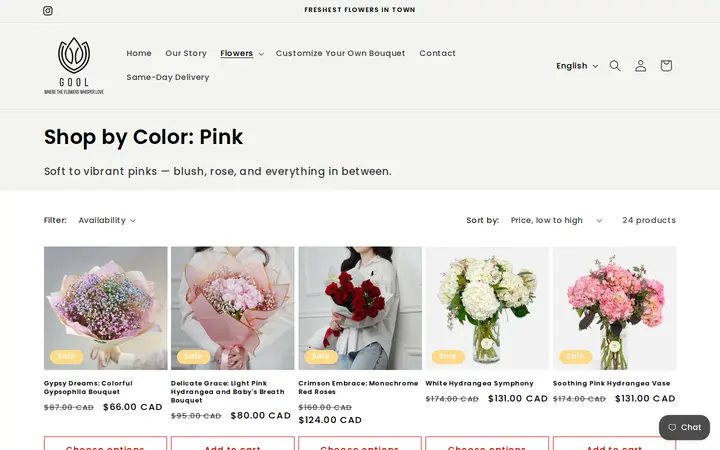Open White Hydrangea Symphony image

tap(487, 308)
